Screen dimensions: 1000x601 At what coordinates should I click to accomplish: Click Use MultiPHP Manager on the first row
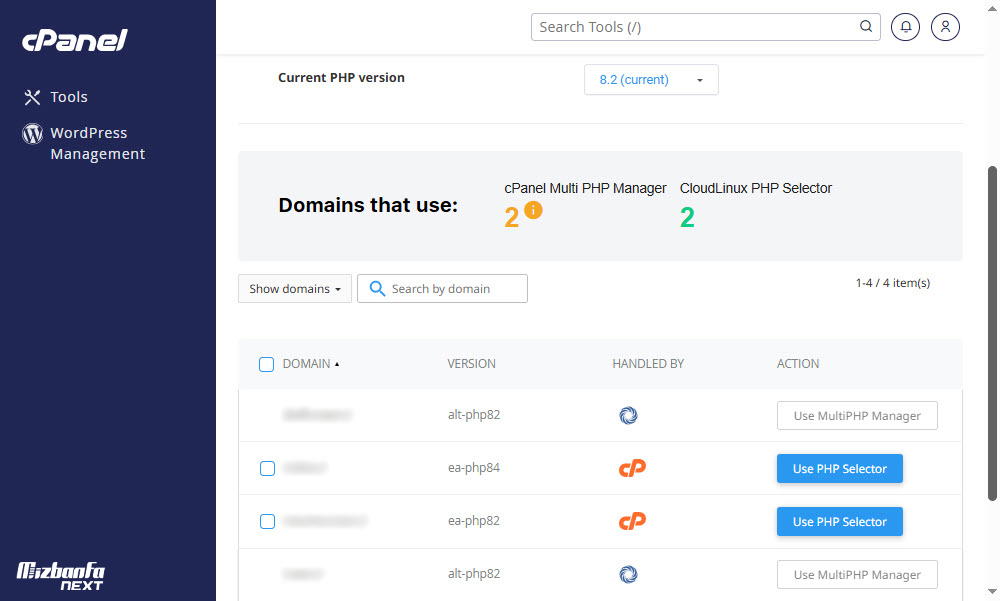coord(857,415)
